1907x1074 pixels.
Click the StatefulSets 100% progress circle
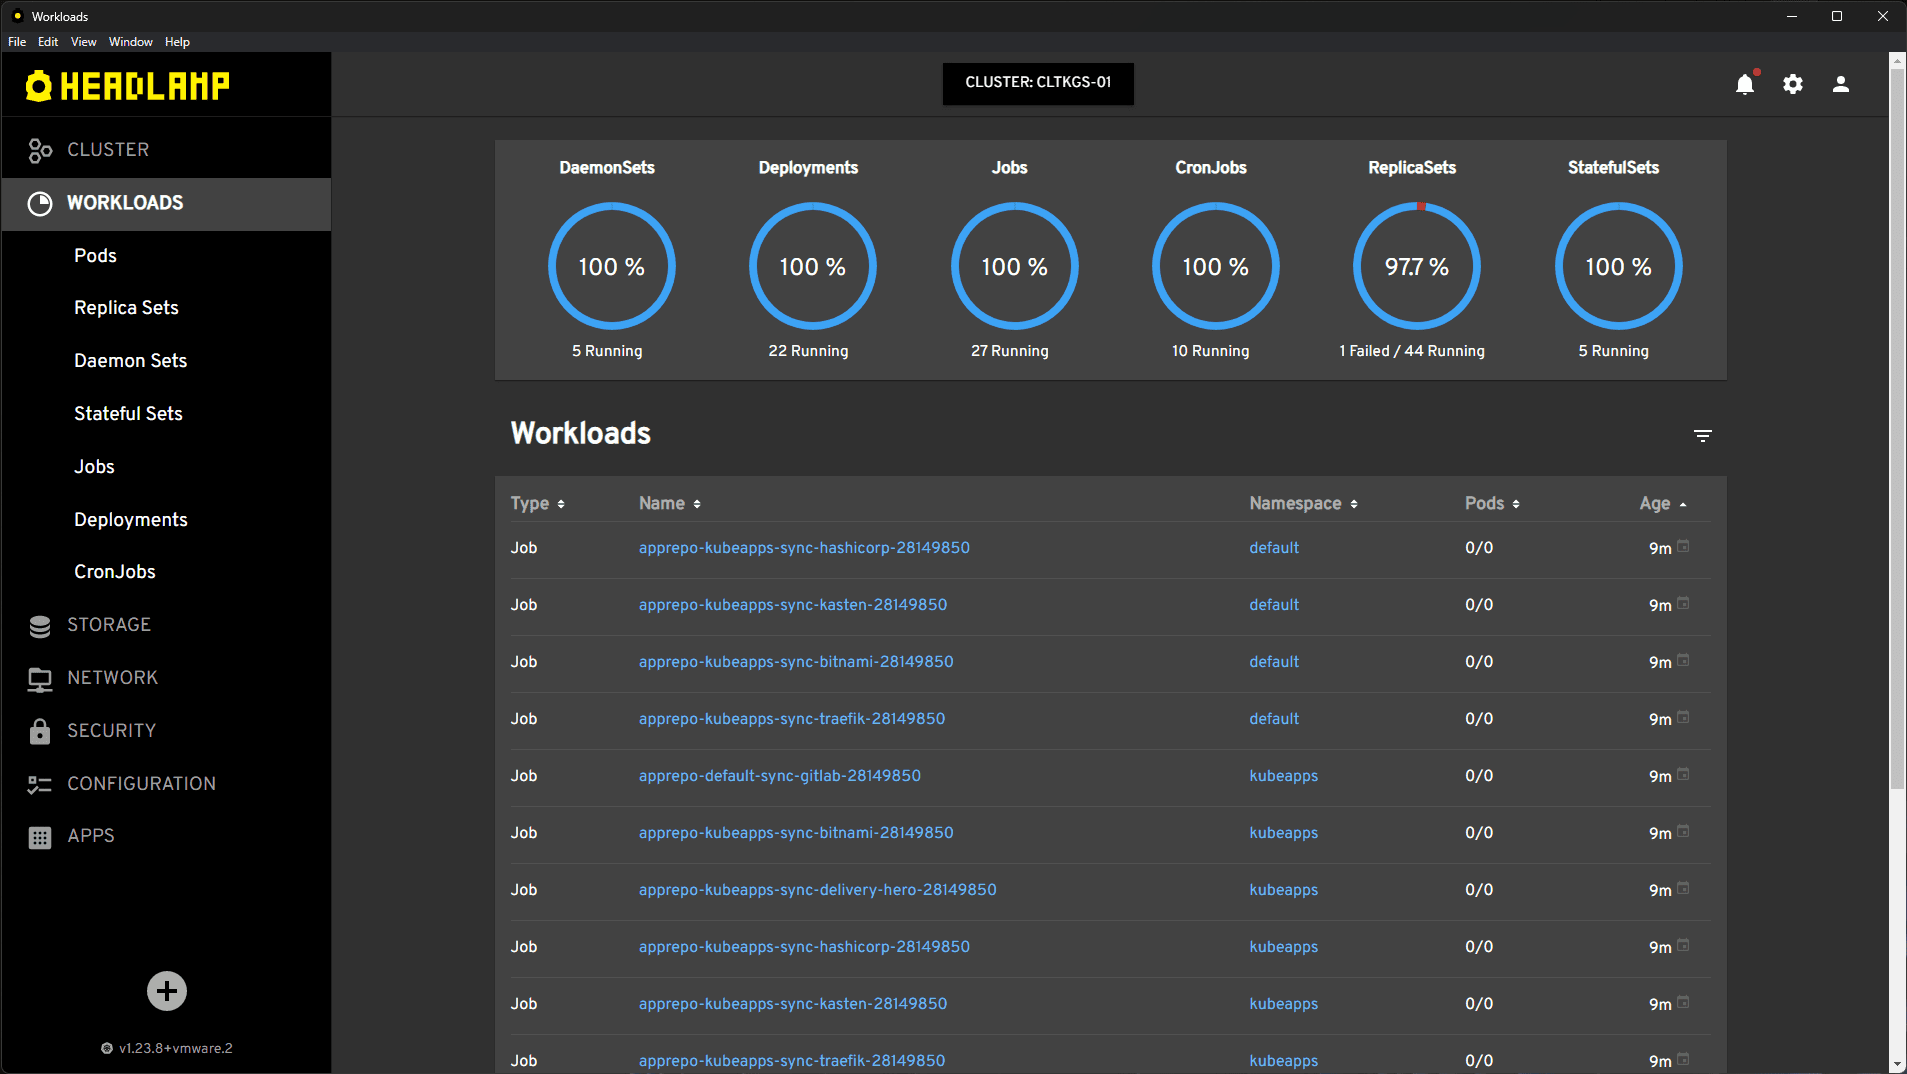(1618, 266)
